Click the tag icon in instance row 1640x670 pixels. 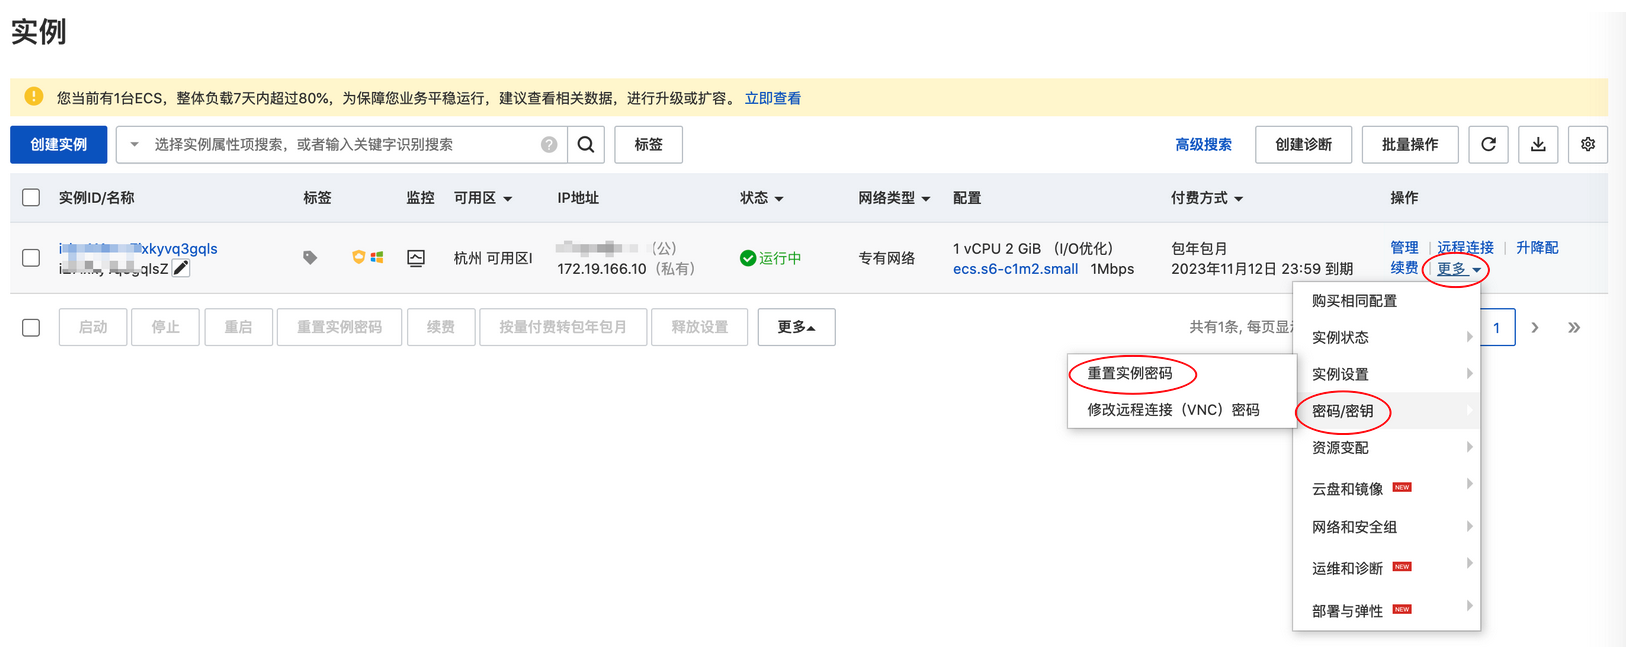[310, 258]
